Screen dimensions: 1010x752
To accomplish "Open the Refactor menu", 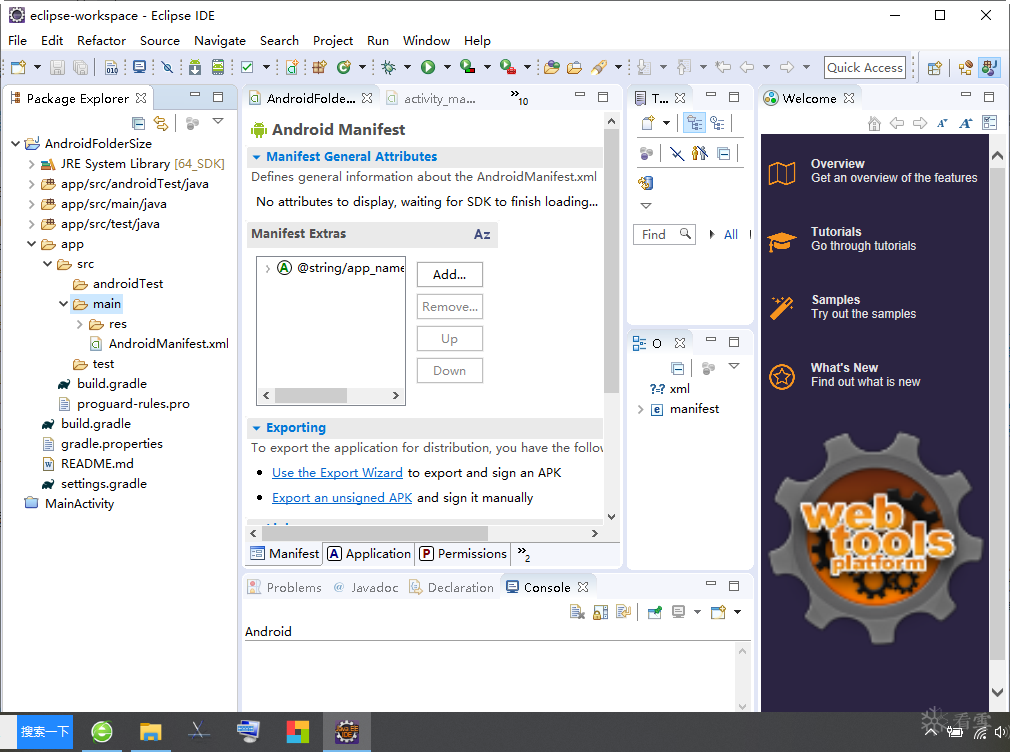I will click(101, 41).
